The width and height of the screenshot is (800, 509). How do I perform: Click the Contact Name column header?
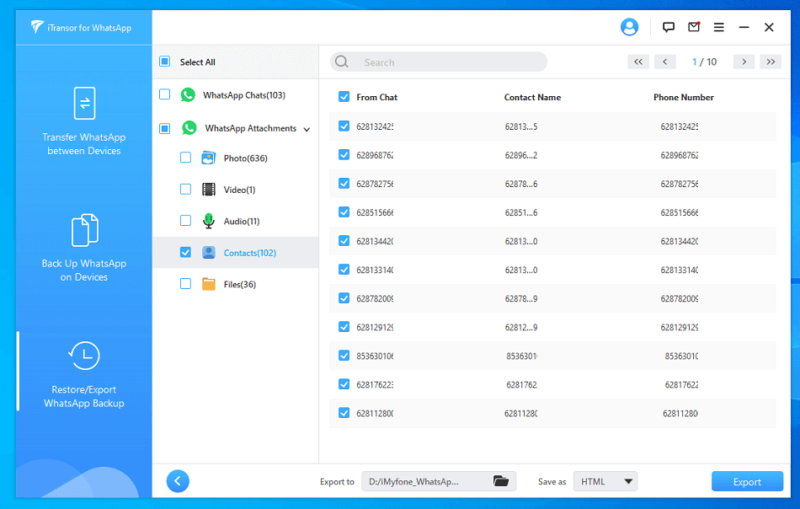(532, 97)
